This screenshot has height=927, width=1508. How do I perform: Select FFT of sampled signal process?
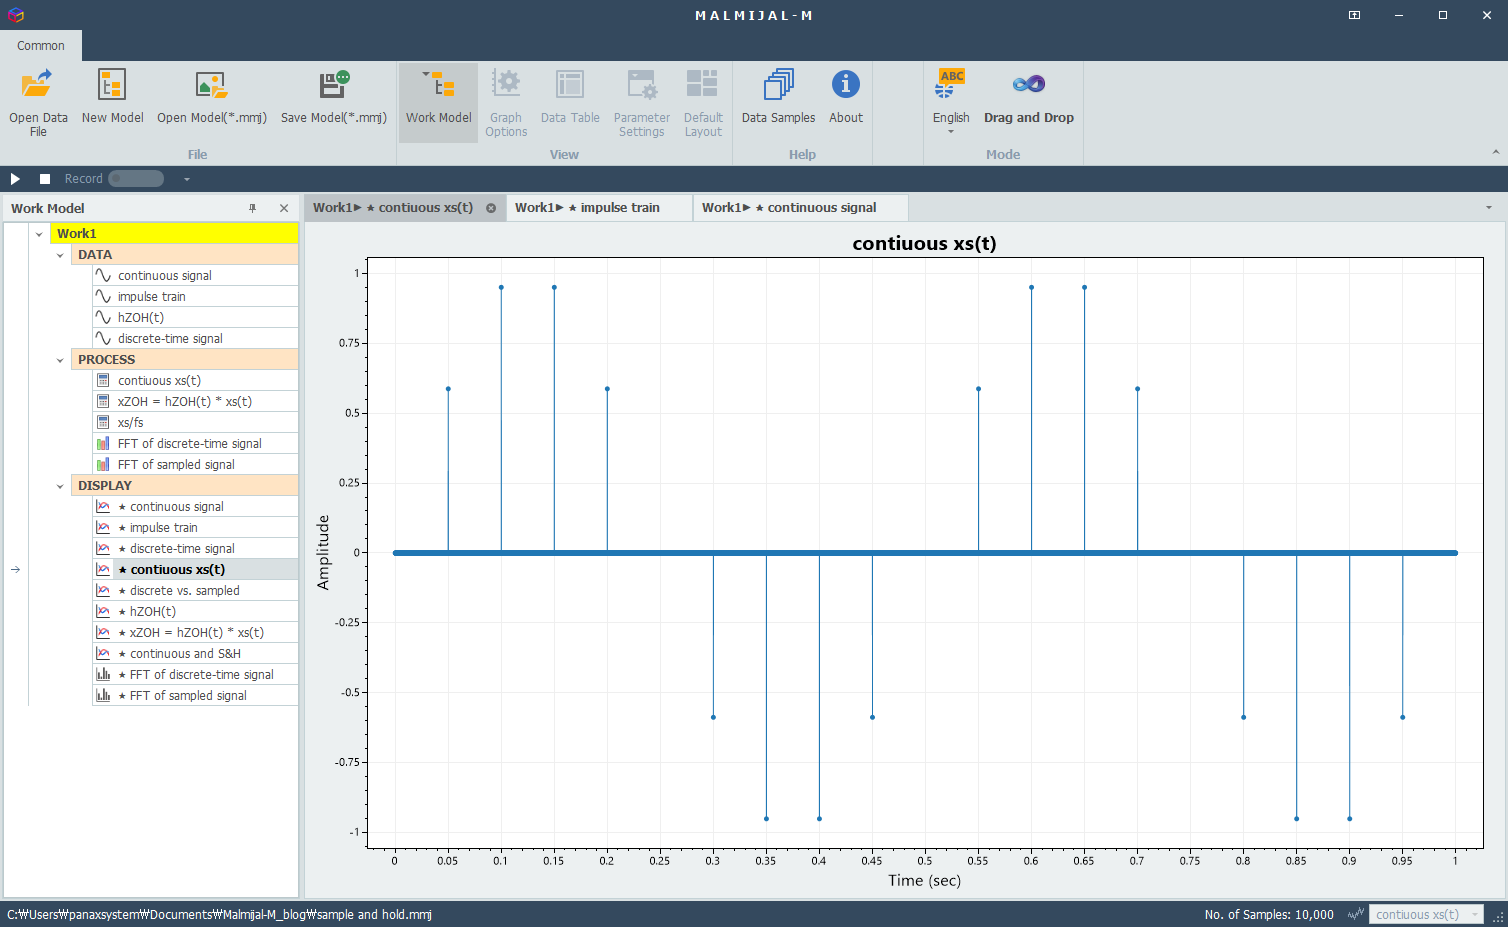tap(195, 464)
